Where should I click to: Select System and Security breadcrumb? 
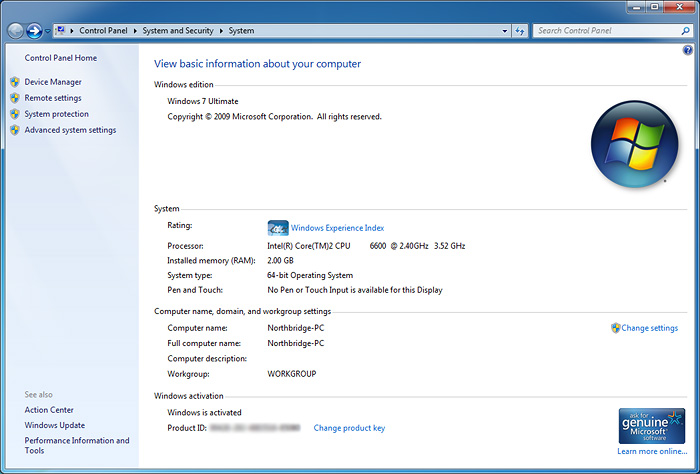pyautogui.click(x=178, y=30)
